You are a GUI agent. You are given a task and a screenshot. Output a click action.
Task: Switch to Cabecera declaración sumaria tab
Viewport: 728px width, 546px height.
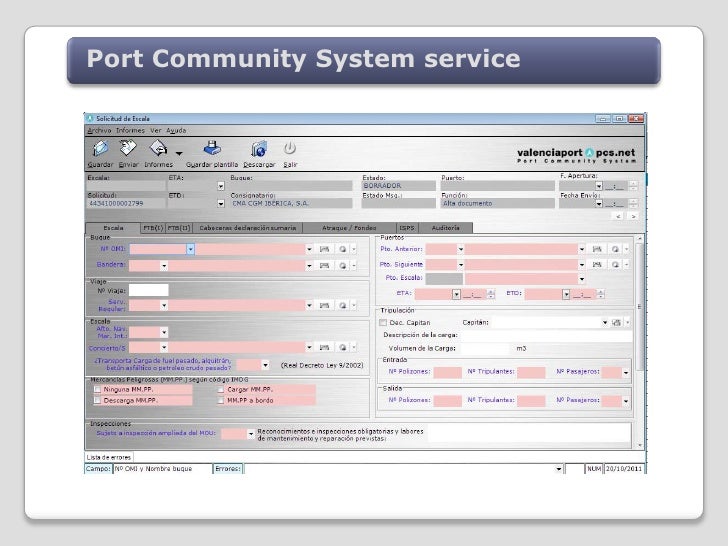(x=247, y=228)
